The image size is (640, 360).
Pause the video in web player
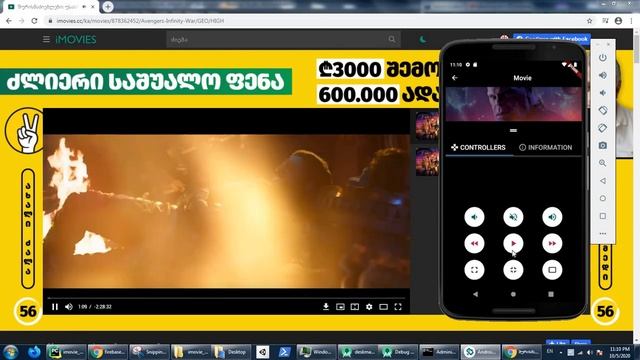coord(55,307)
